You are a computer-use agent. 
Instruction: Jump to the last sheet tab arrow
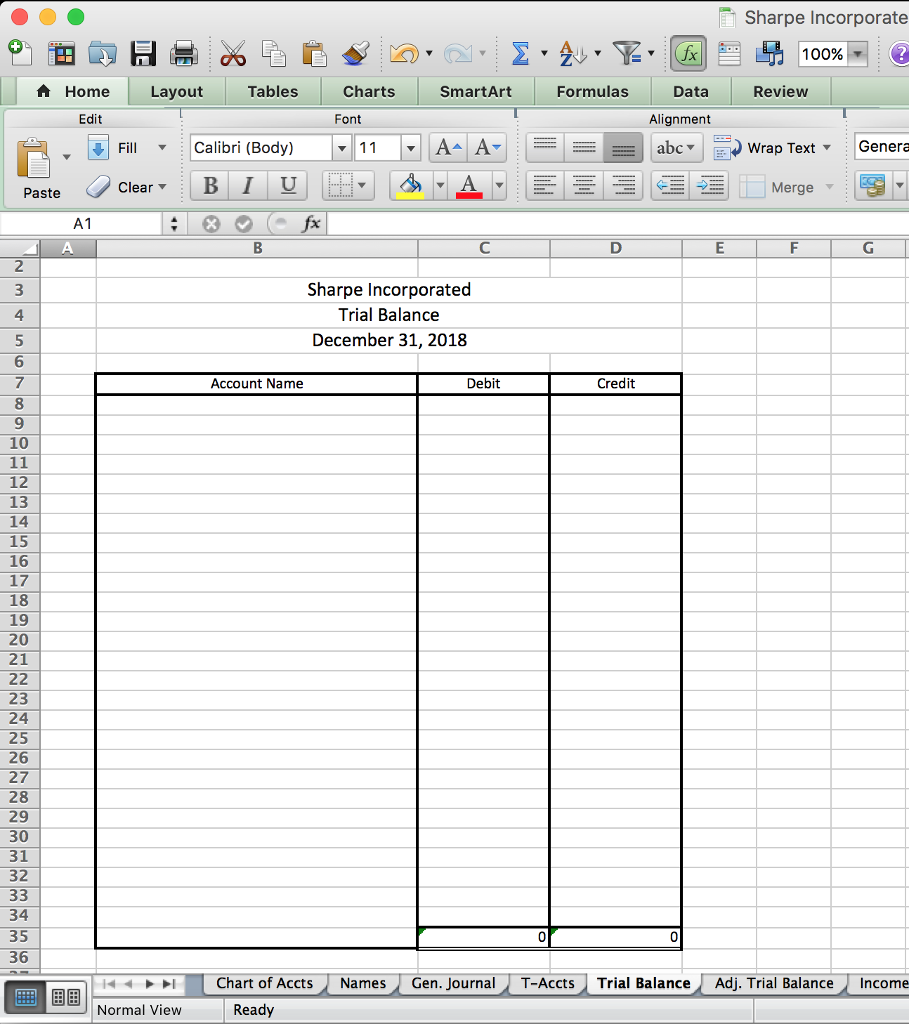(169, 984)
